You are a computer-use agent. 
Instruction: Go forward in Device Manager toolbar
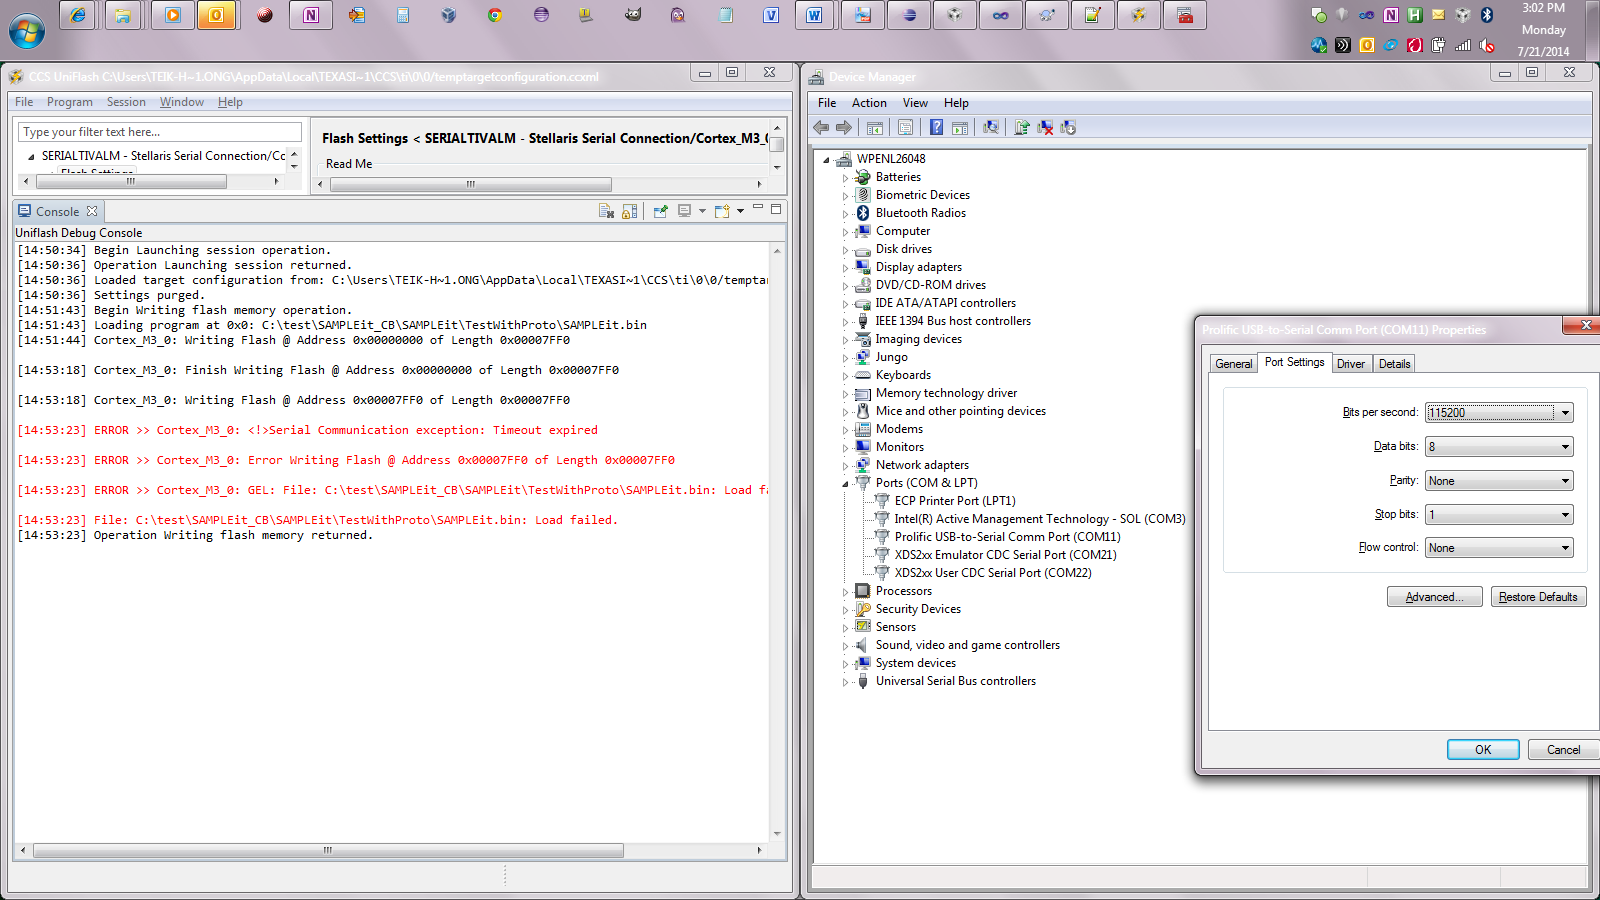tap(843, 127)
